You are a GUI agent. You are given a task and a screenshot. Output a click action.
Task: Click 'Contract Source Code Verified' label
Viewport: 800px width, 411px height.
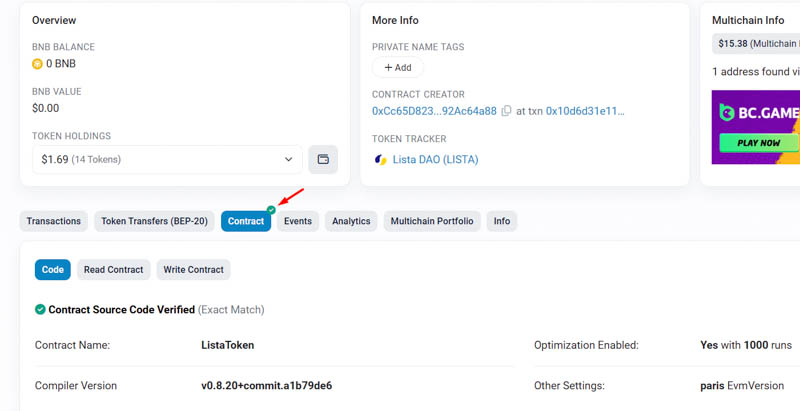[x=121, y=310]
